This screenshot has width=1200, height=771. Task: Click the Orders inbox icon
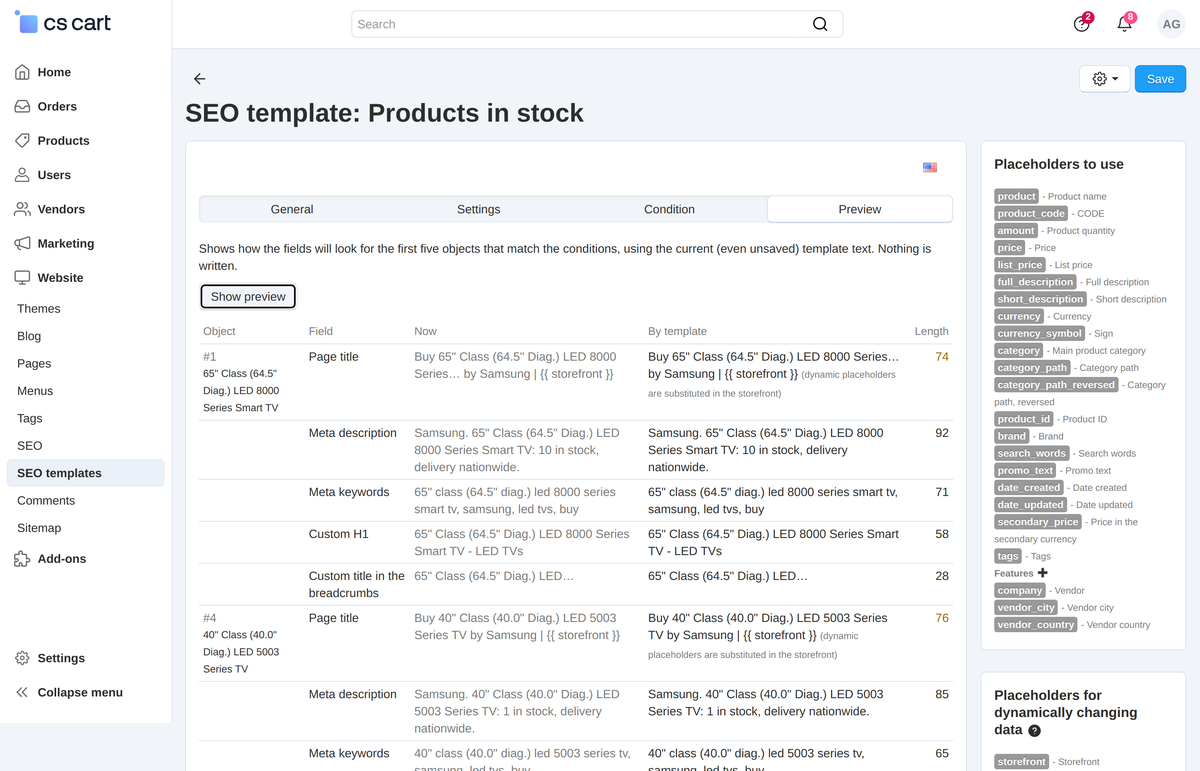click(x=22, y=106)
